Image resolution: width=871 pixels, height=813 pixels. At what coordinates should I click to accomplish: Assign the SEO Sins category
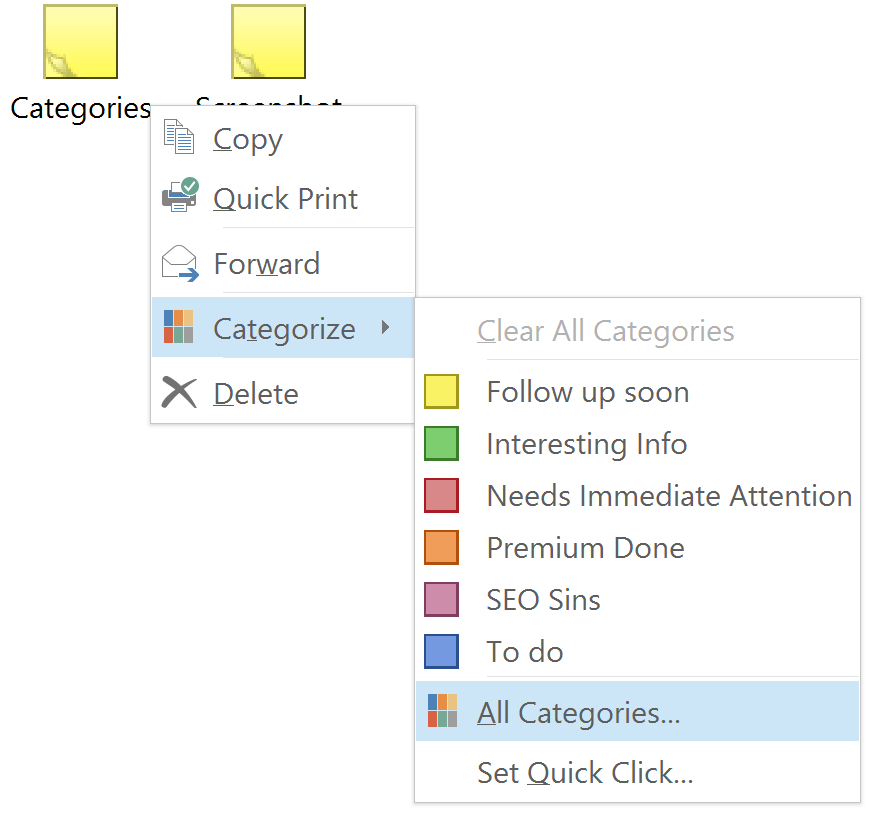tap(543, 600)
